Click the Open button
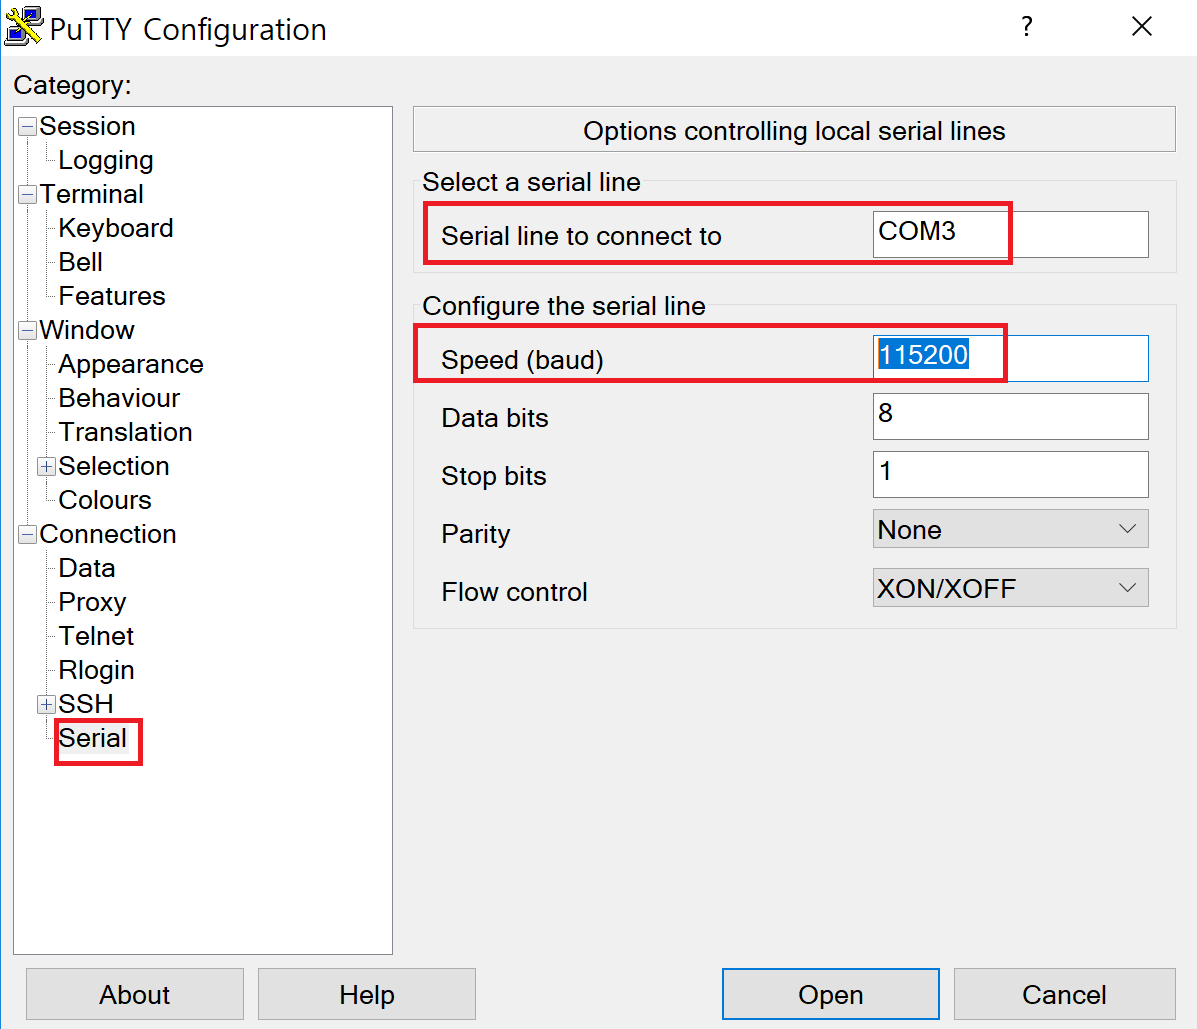 click(831, 994)
